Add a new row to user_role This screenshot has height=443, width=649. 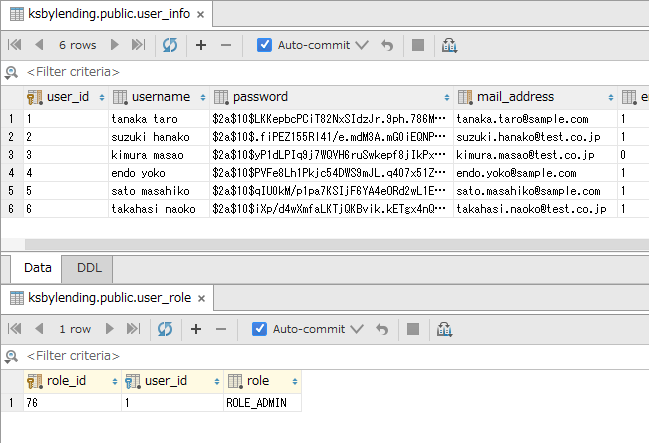196,329
